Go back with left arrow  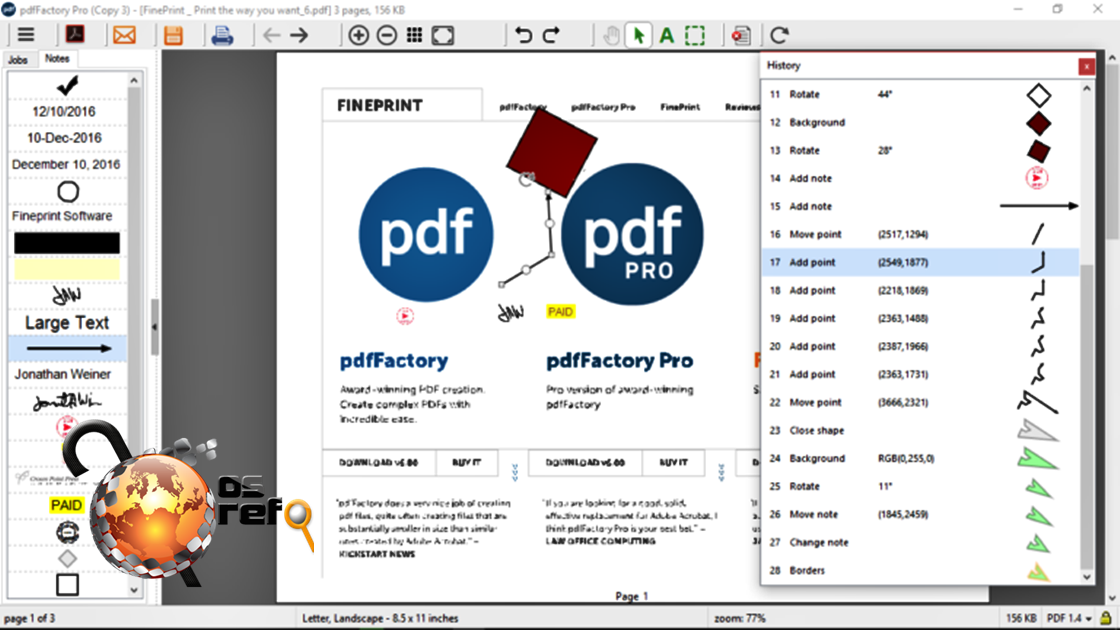271,35
